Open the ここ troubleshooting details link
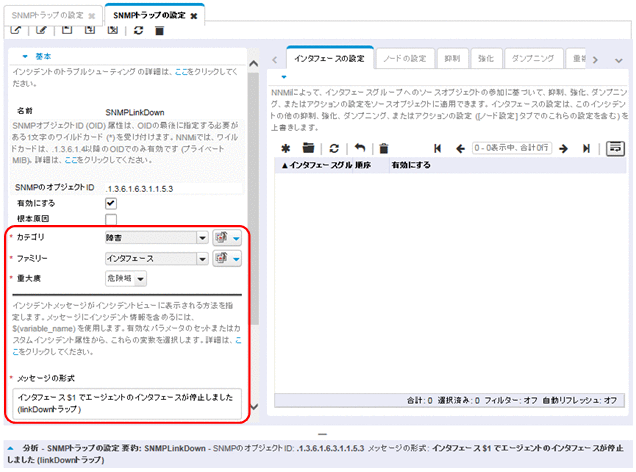Screen dimensions: 636x472 181,72
